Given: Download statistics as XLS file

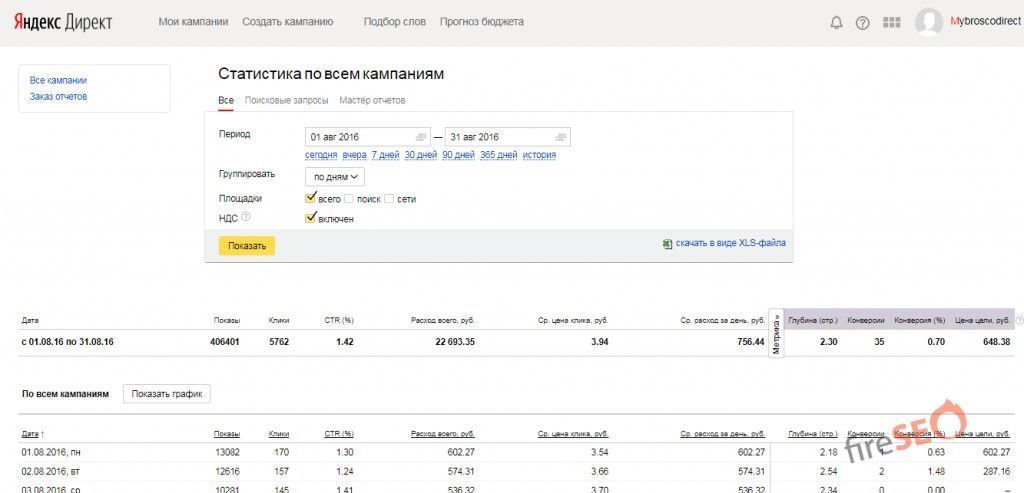Looking at the screenshot, I should (x=729, y=243).
